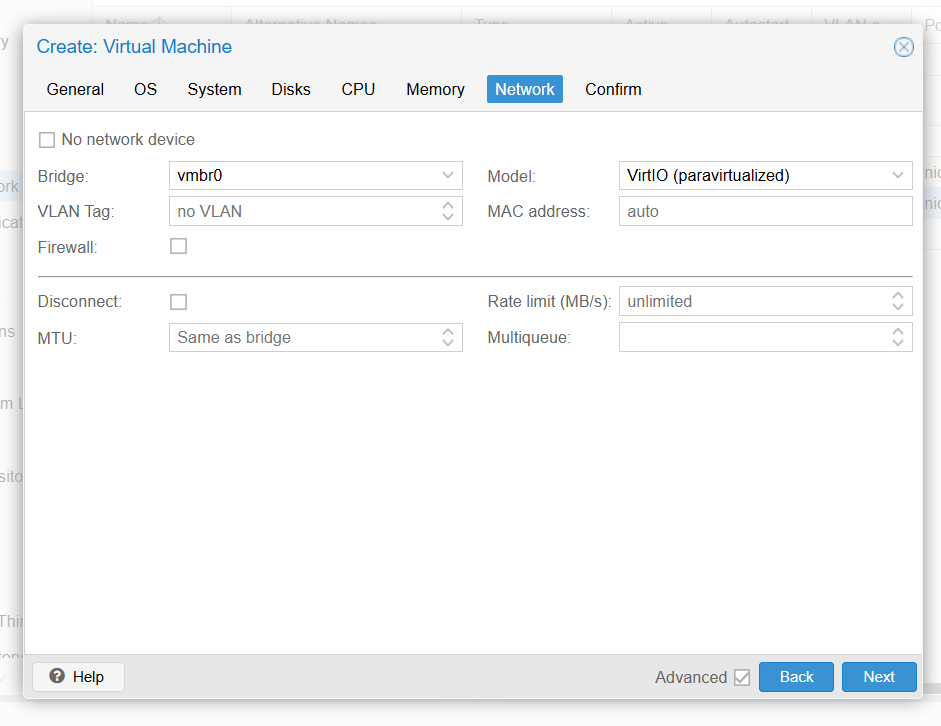
Task: Open the Bridge dropdown
Action: point(449,175)
